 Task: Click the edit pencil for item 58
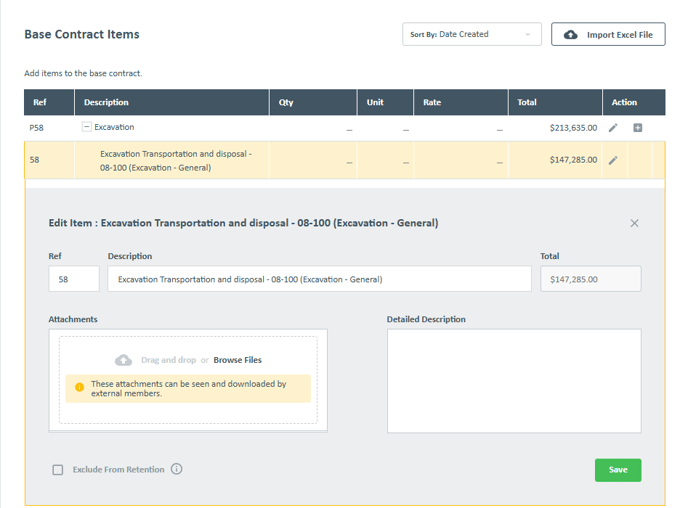click(613, 160)
